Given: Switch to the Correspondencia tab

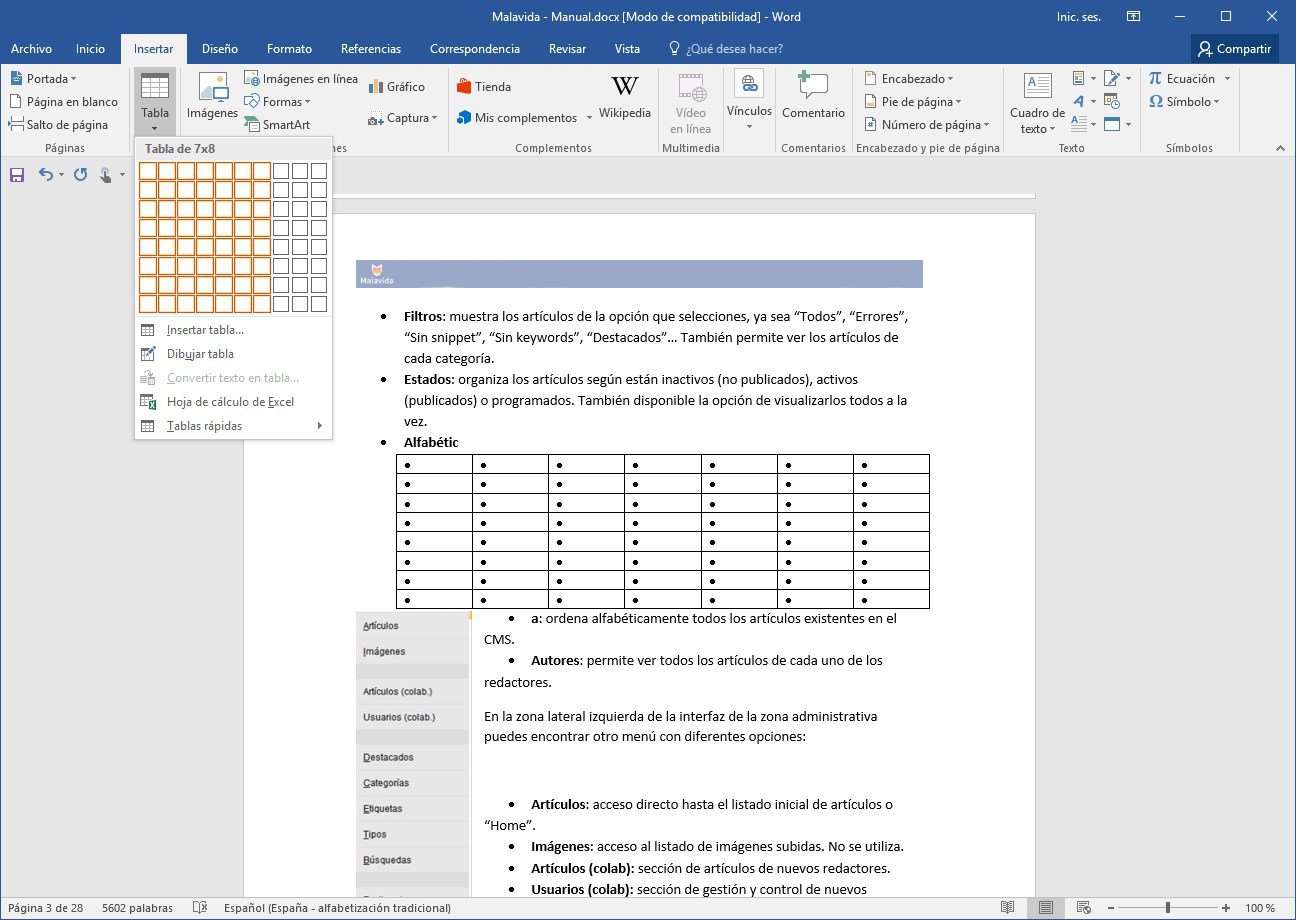Looking at the screenshot, I should click(x=475, y=48).
